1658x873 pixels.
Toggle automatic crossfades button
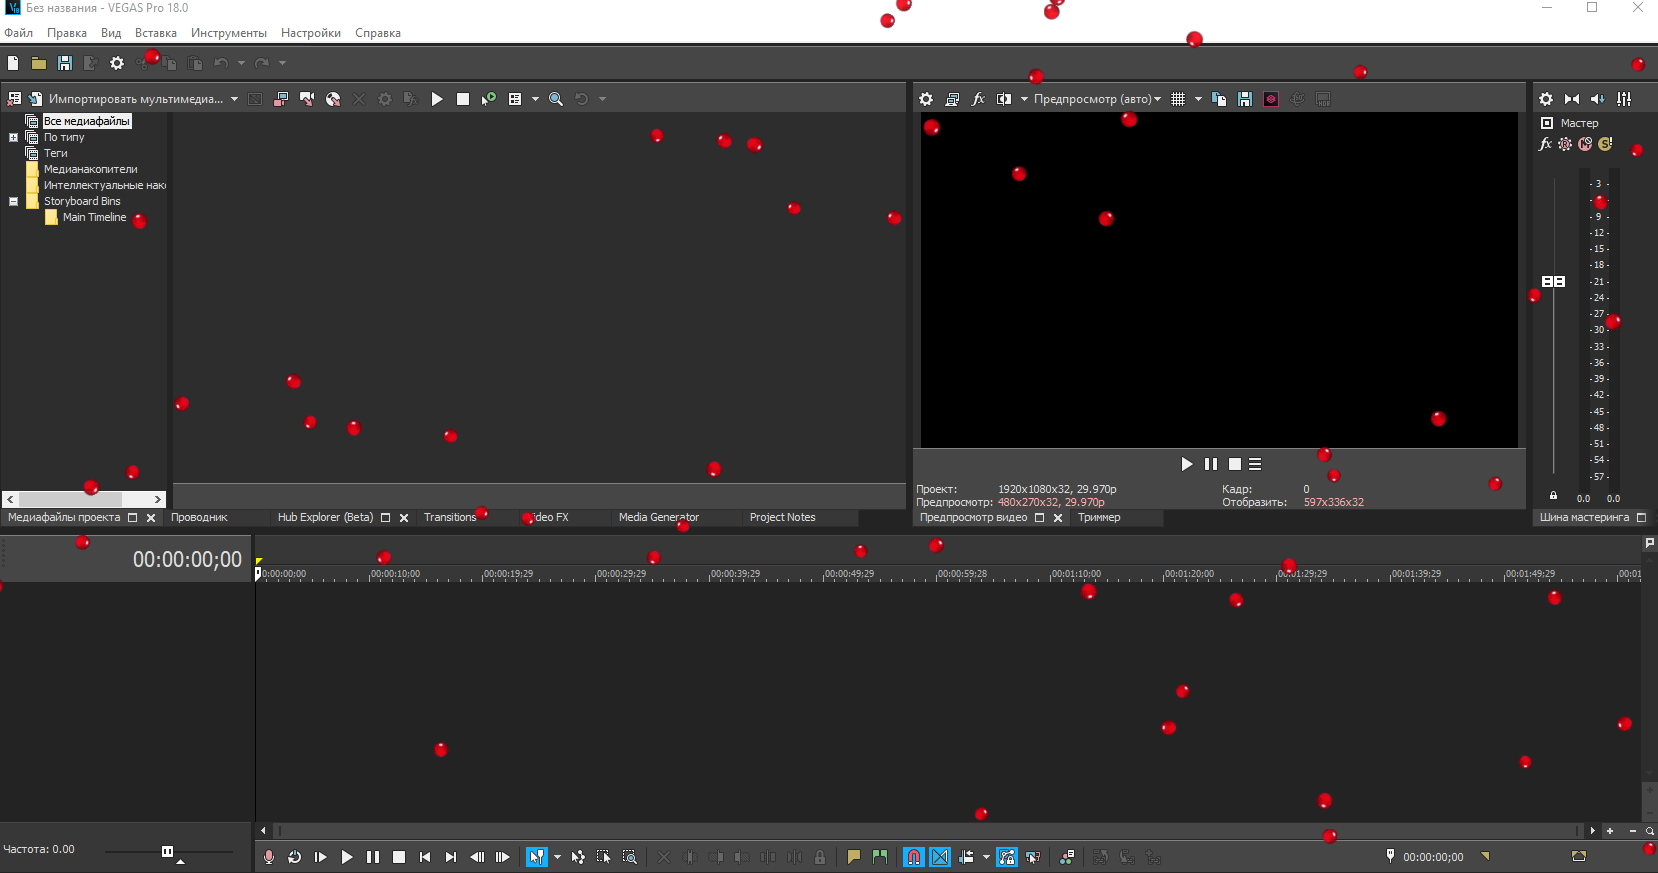click(x=940, y=857)
